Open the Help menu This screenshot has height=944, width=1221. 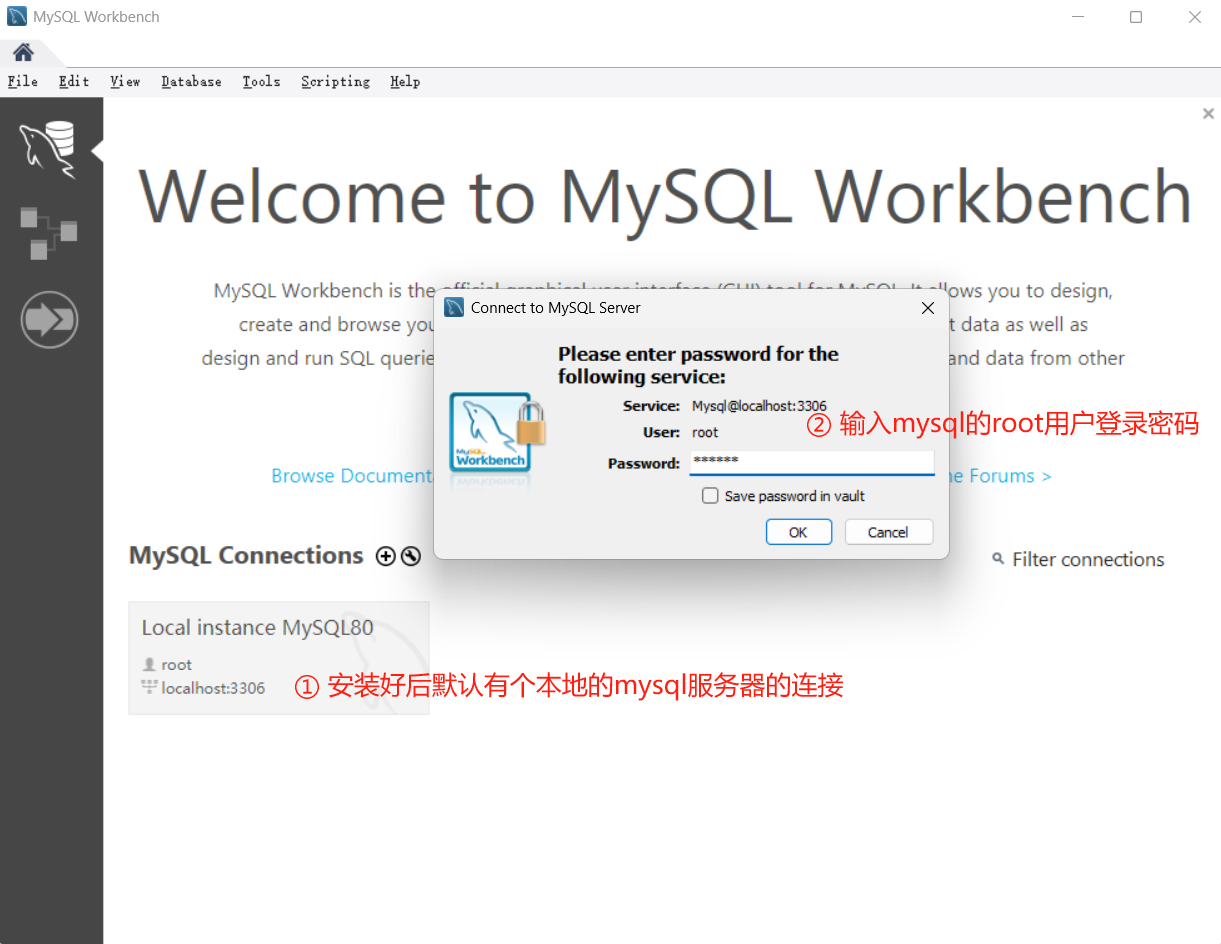tap(405, 81)
